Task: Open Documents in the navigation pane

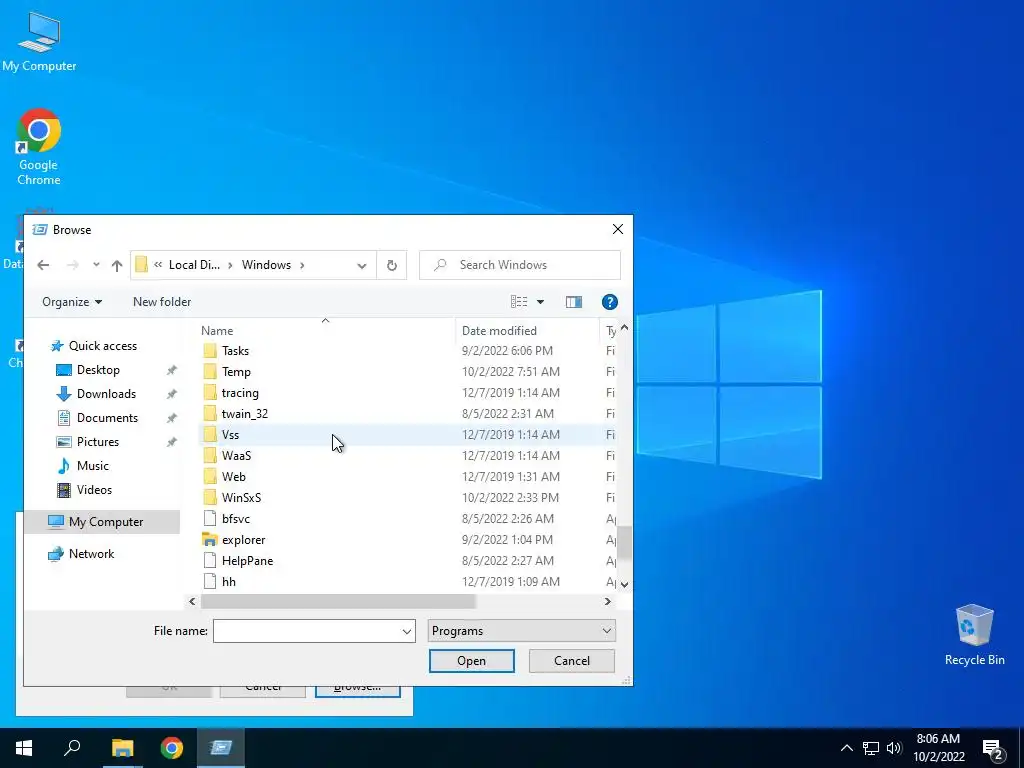Action: [x=107, y=418]
